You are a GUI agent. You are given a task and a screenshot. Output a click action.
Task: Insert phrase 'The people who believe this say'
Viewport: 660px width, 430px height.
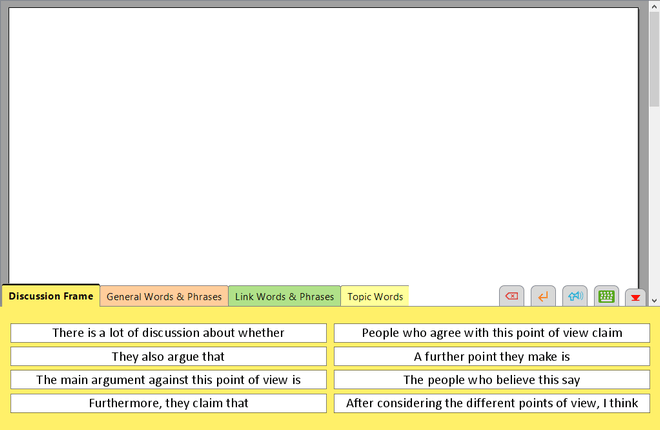point(492,380)
